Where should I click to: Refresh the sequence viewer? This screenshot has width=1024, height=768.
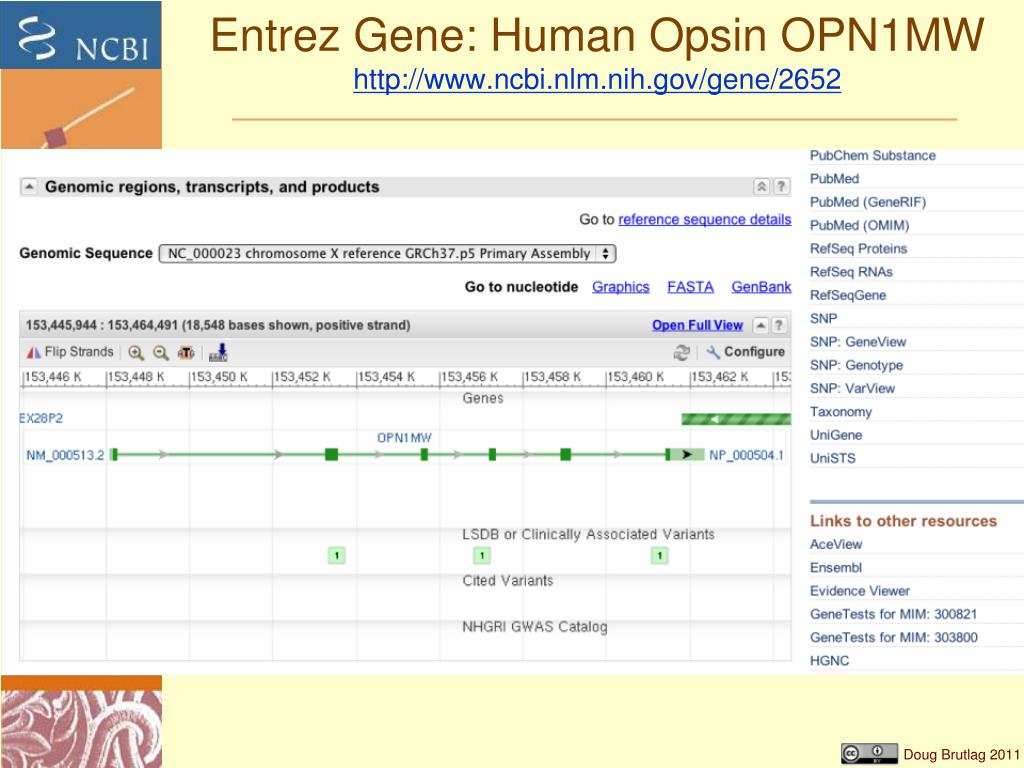click(682, 353)
